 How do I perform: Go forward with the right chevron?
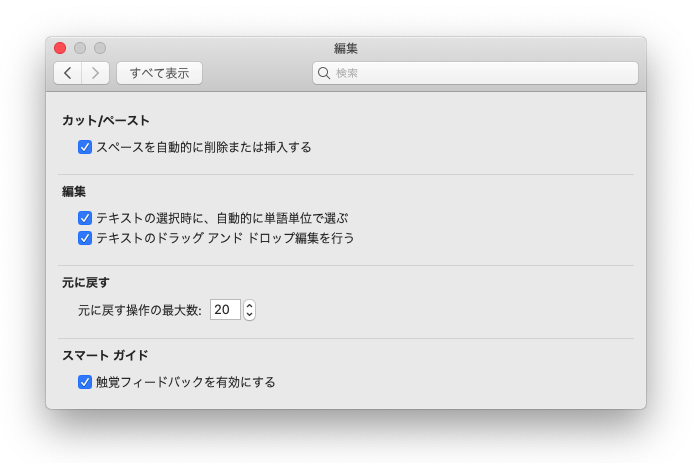click(95, 73)
